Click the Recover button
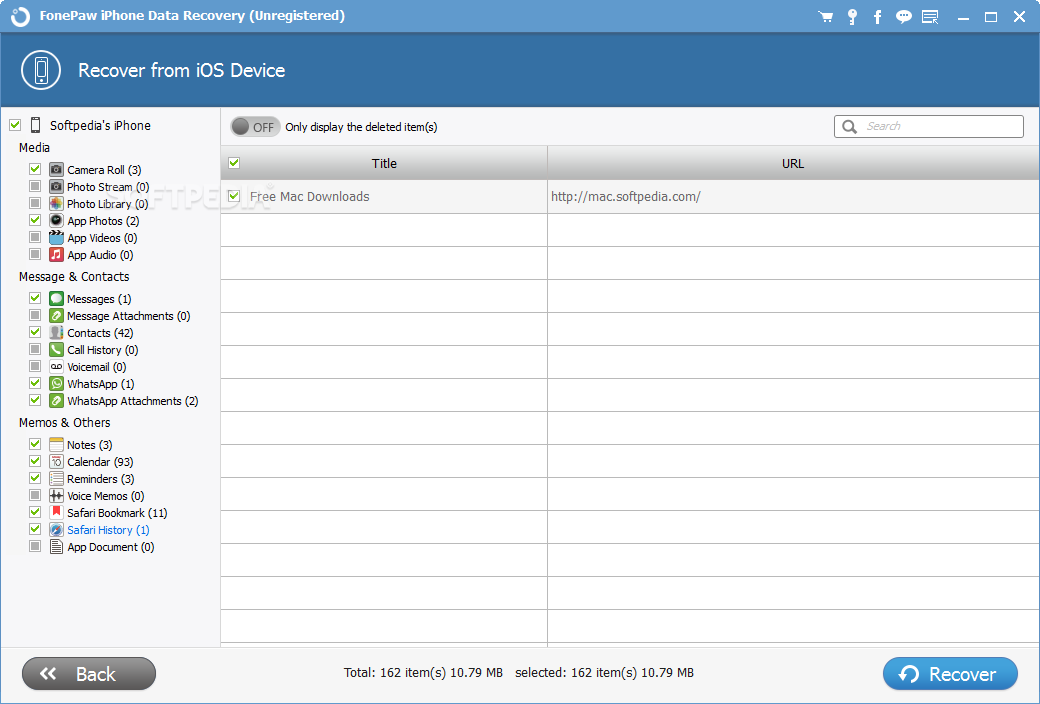 (950, 674)
